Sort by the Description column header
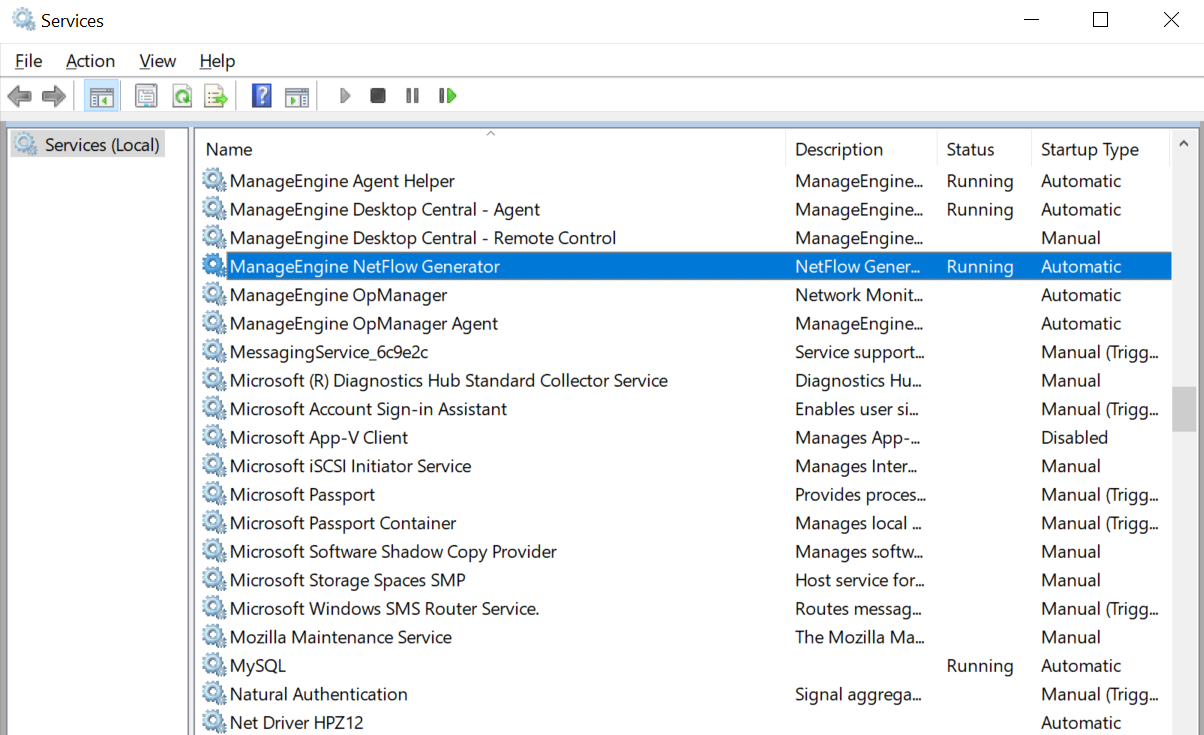 [x=861, y=149]
